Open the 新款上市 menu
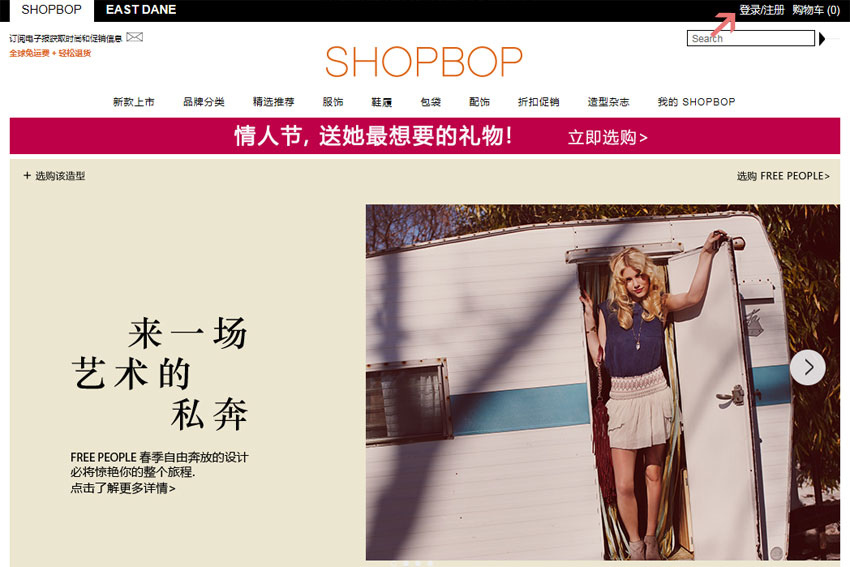The image size is (850, 567). (134, 102)
